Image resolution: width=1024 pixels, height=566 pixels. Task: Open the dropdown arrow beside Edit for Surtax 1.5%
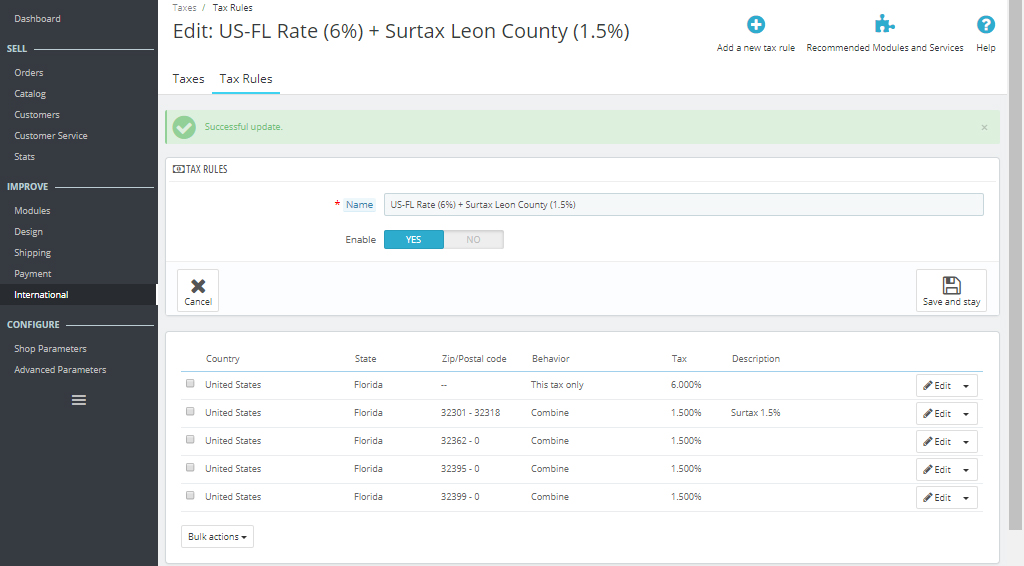(x=966, y=414)
